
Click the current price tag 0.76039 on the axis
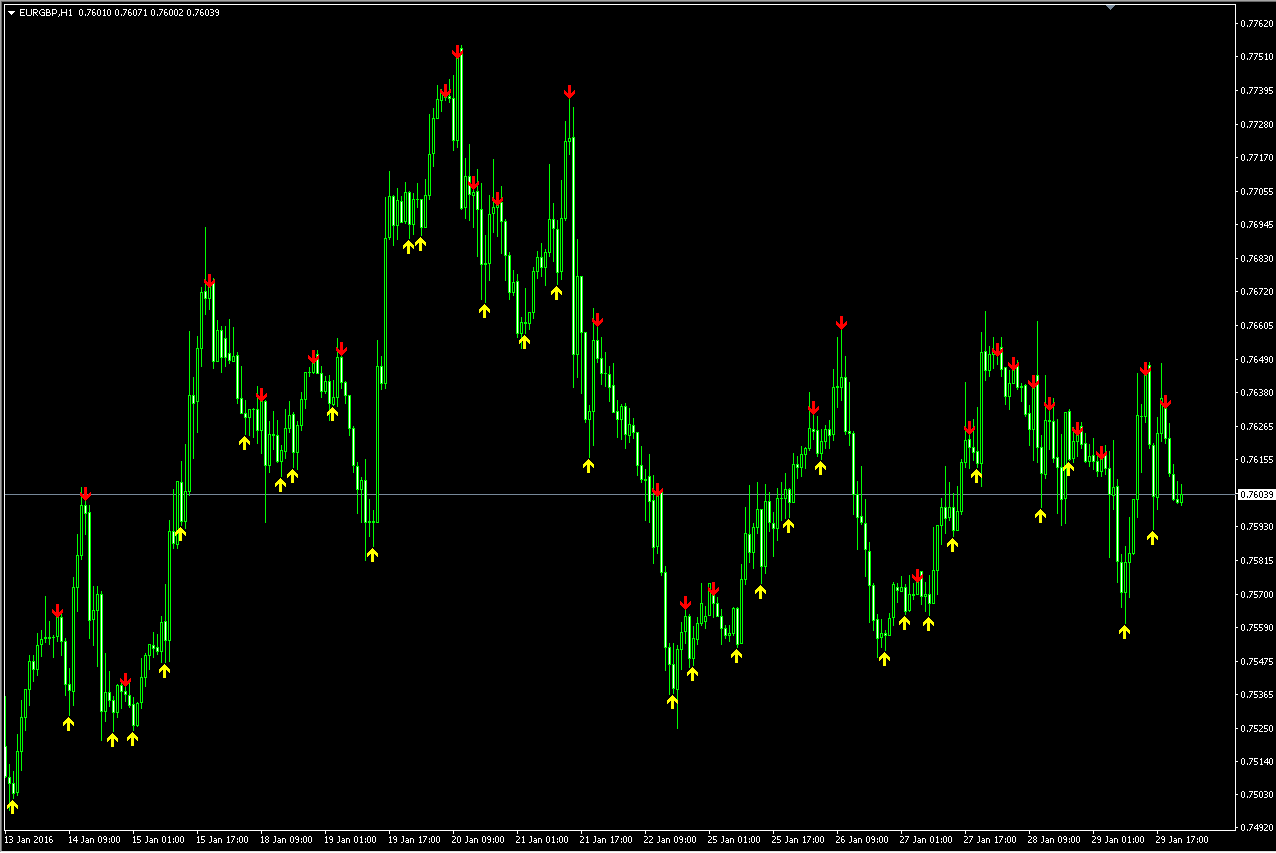pyautogui.click(x=1256, y=494)
